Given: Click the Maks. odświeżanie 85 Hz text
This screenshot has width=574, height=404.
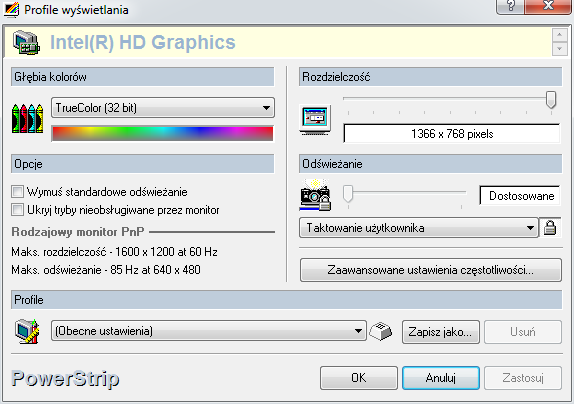Looking at the screenshot, I should 106,270.
